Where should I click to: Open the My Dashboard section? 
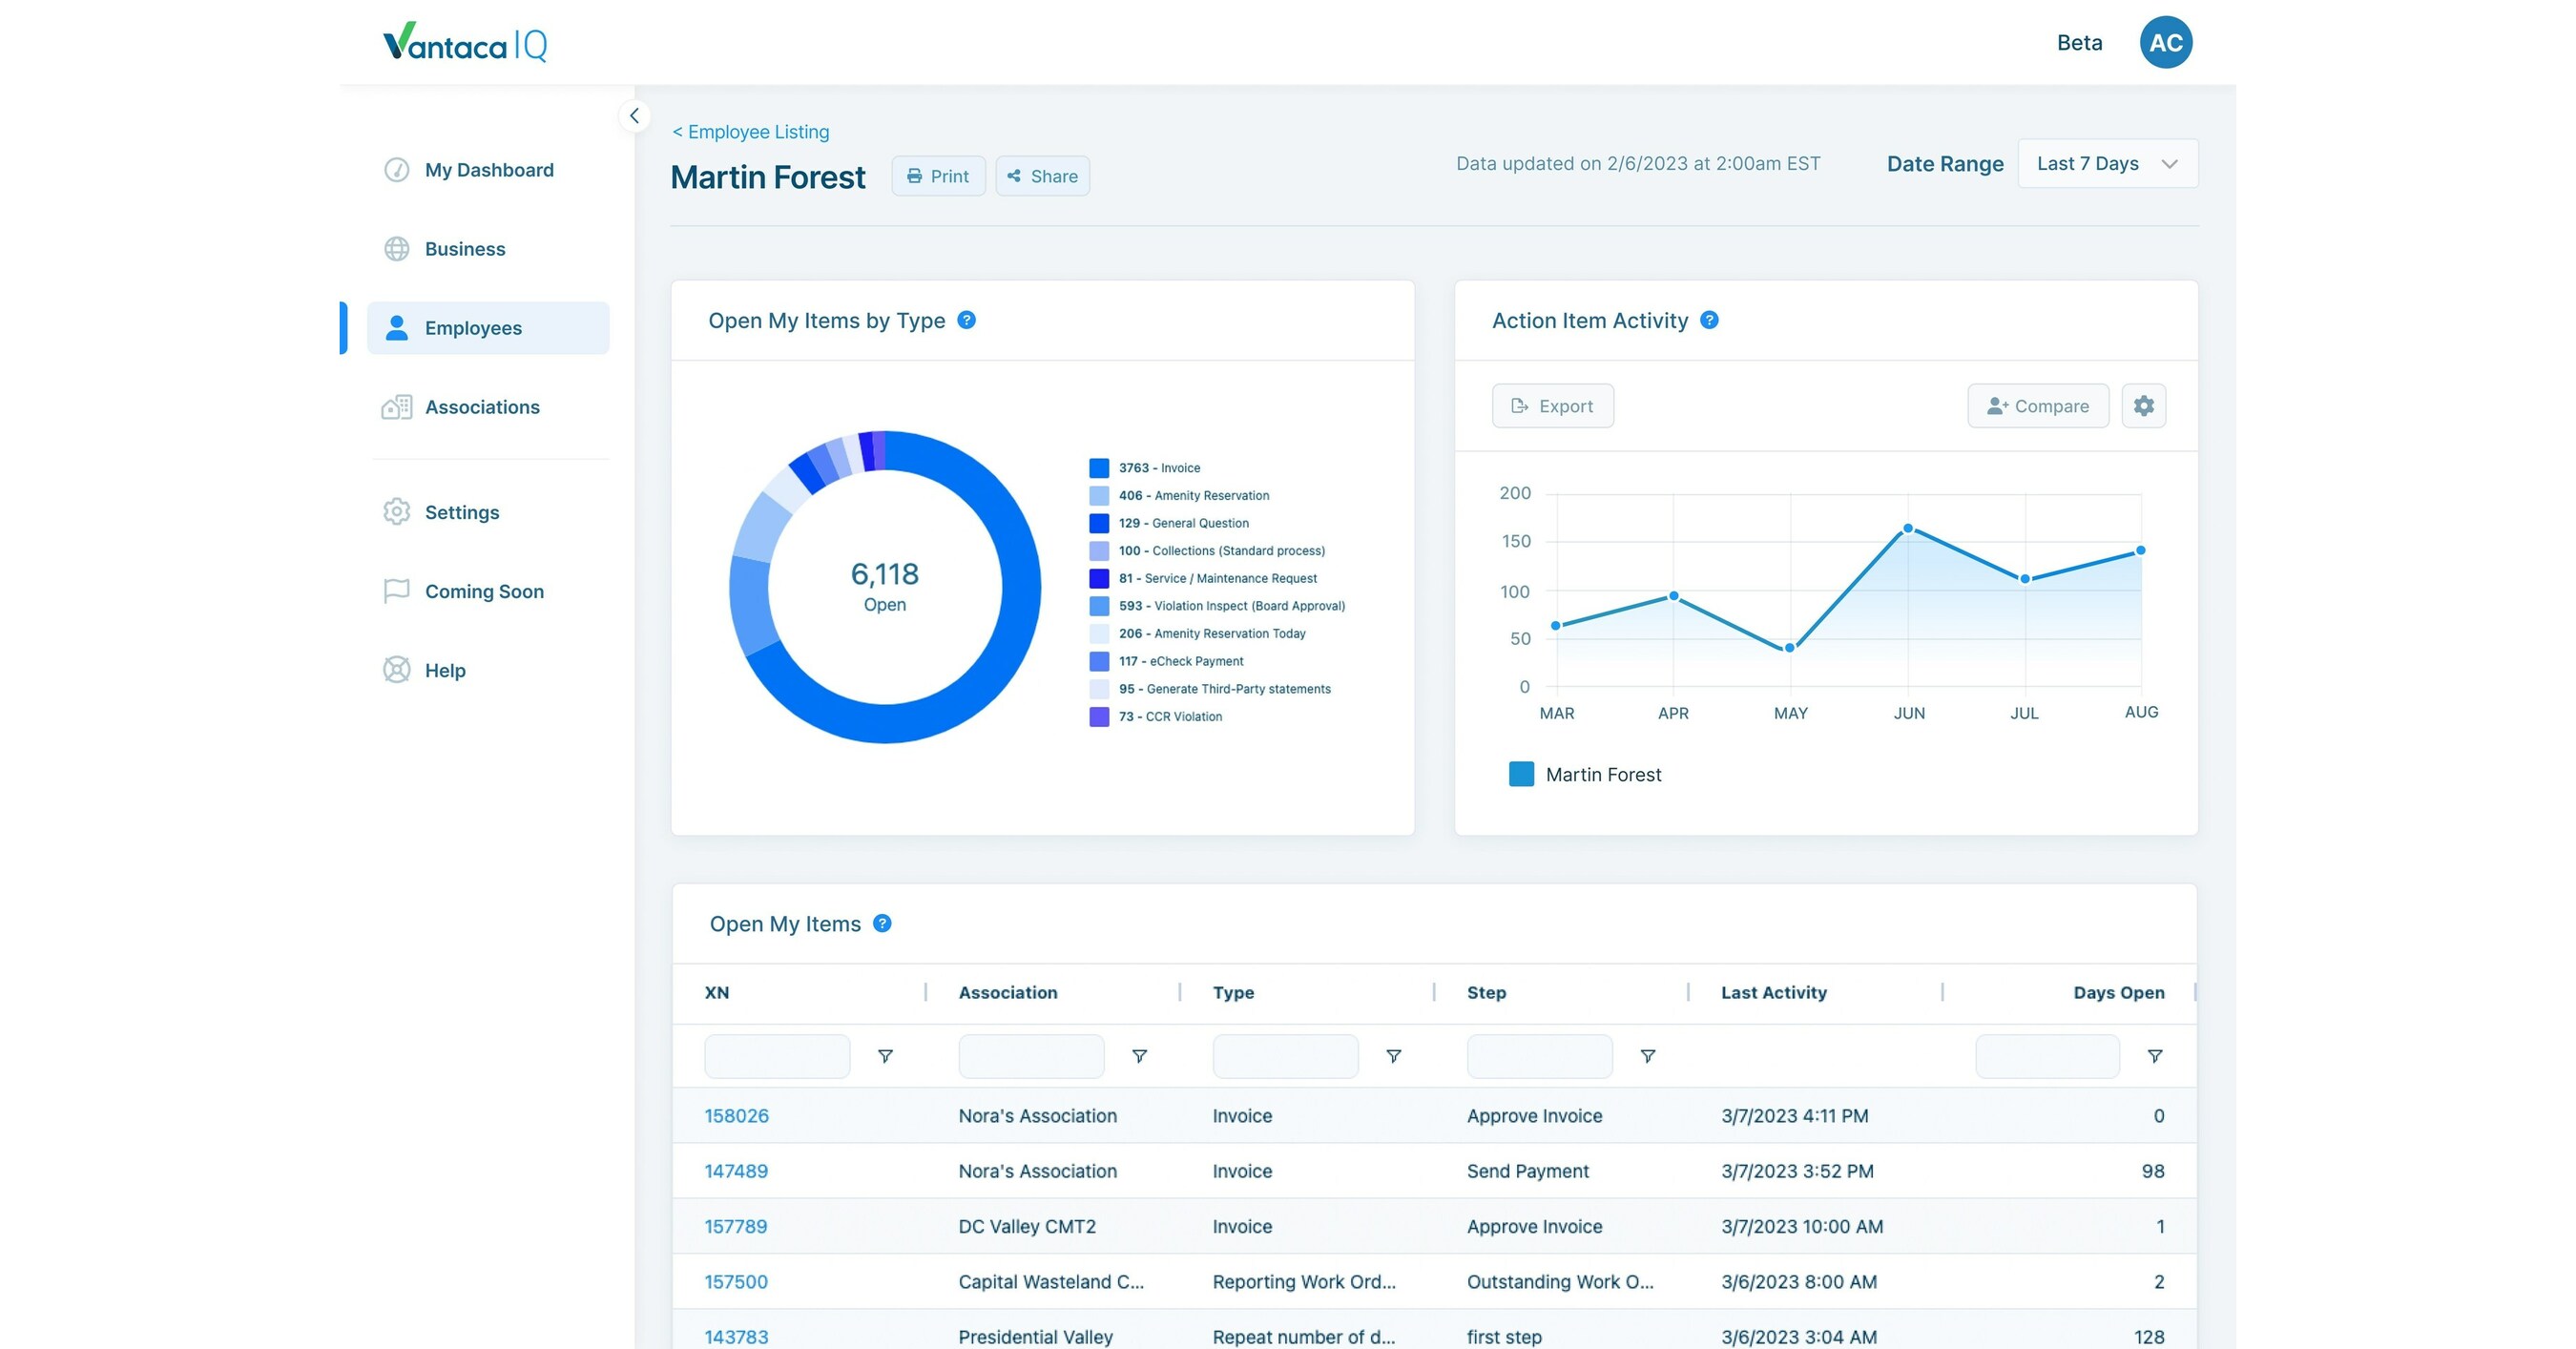pyautogui.click(x=489, y=170)
